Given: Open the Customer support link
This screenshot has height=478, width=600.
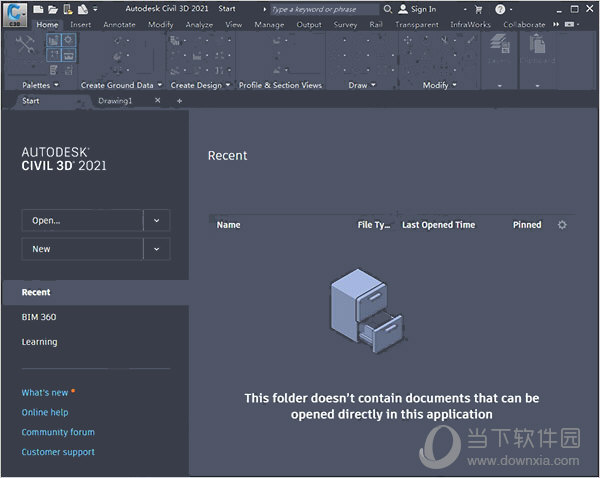Looking at the screenshot, I should [x=58, y=452].
